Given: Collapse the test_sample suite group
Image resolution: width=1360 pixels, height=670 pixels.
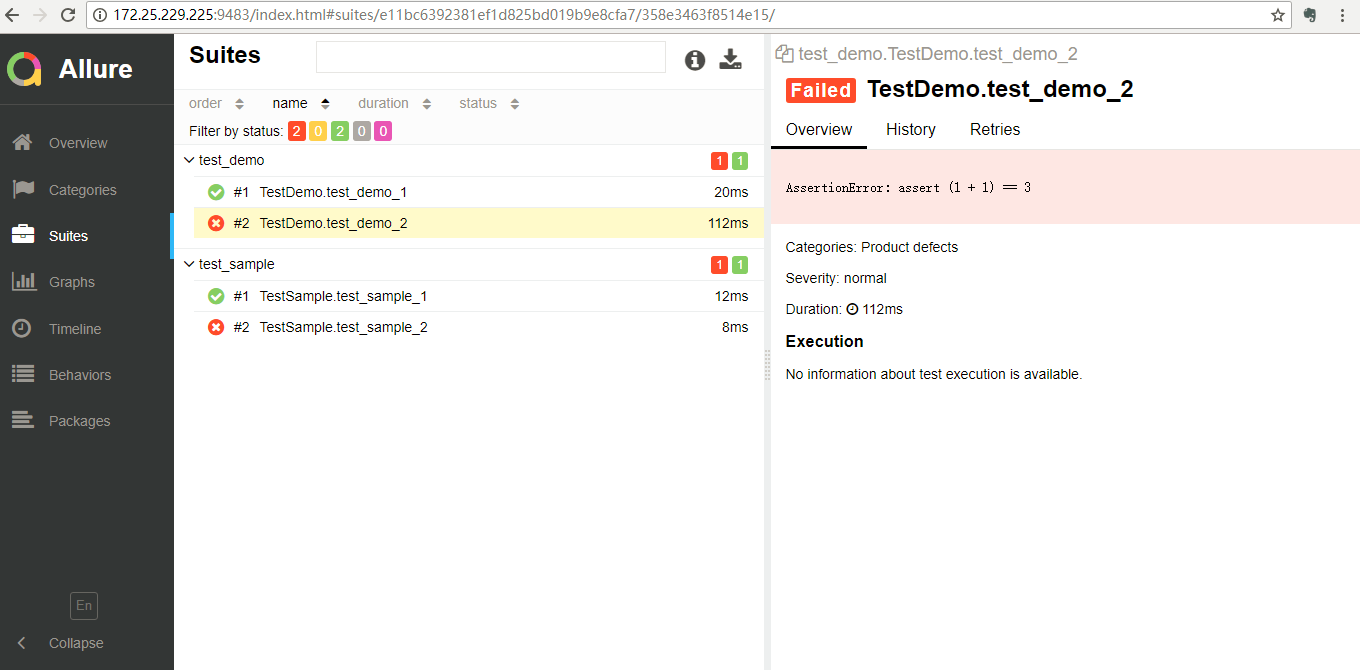Looking at the screenshot, I should tap(189, 264).
